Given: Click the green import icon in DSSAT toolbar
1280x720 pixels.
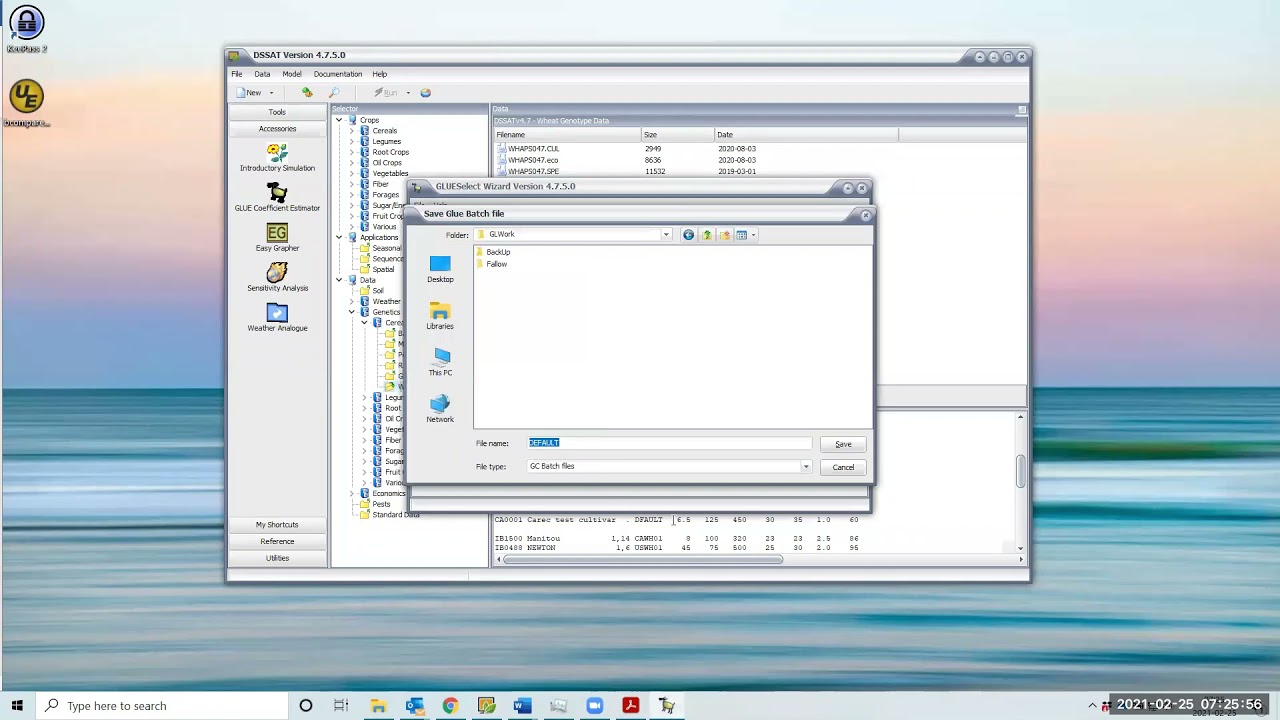Looking at the screenshot, I should [x=307, y=93].
